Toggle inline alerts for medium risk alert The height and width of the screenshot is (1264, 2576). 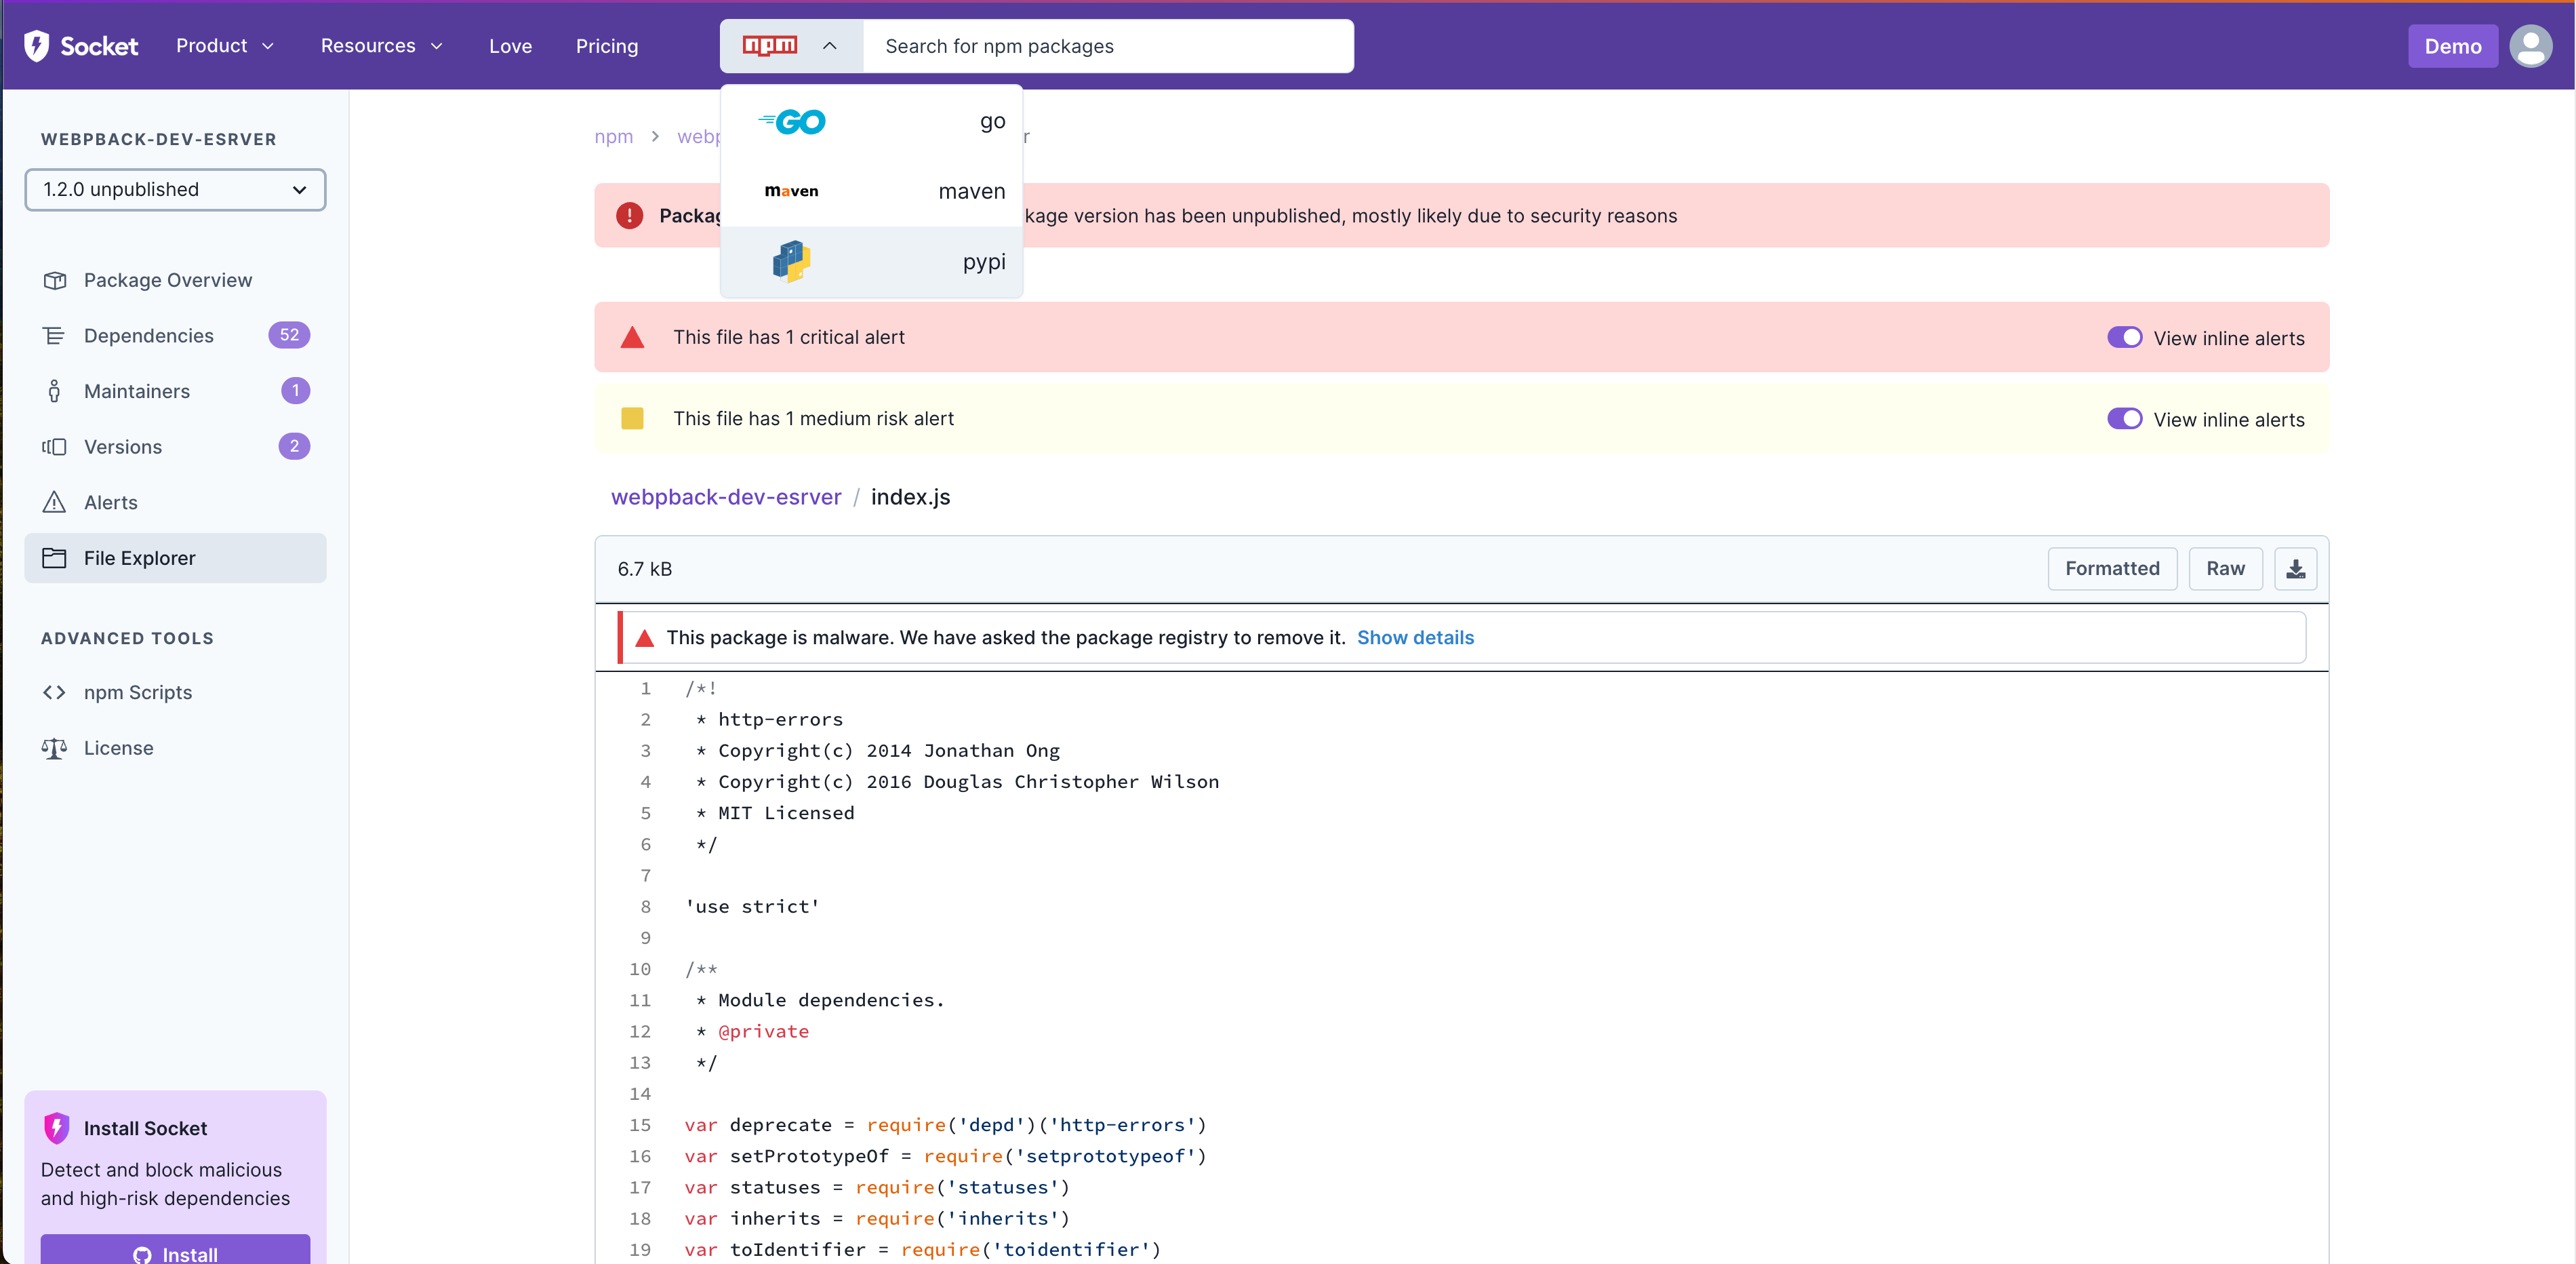click(x=2125, y=419)
